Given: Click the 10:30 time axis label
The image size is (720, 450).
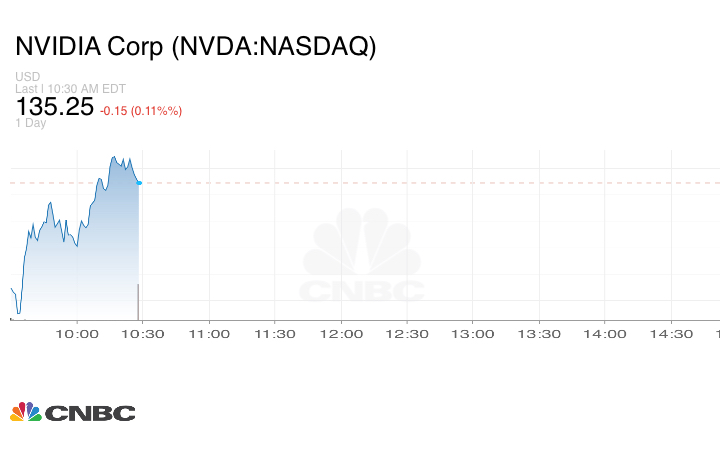Looking at the screenshot, I should (142, 334).
